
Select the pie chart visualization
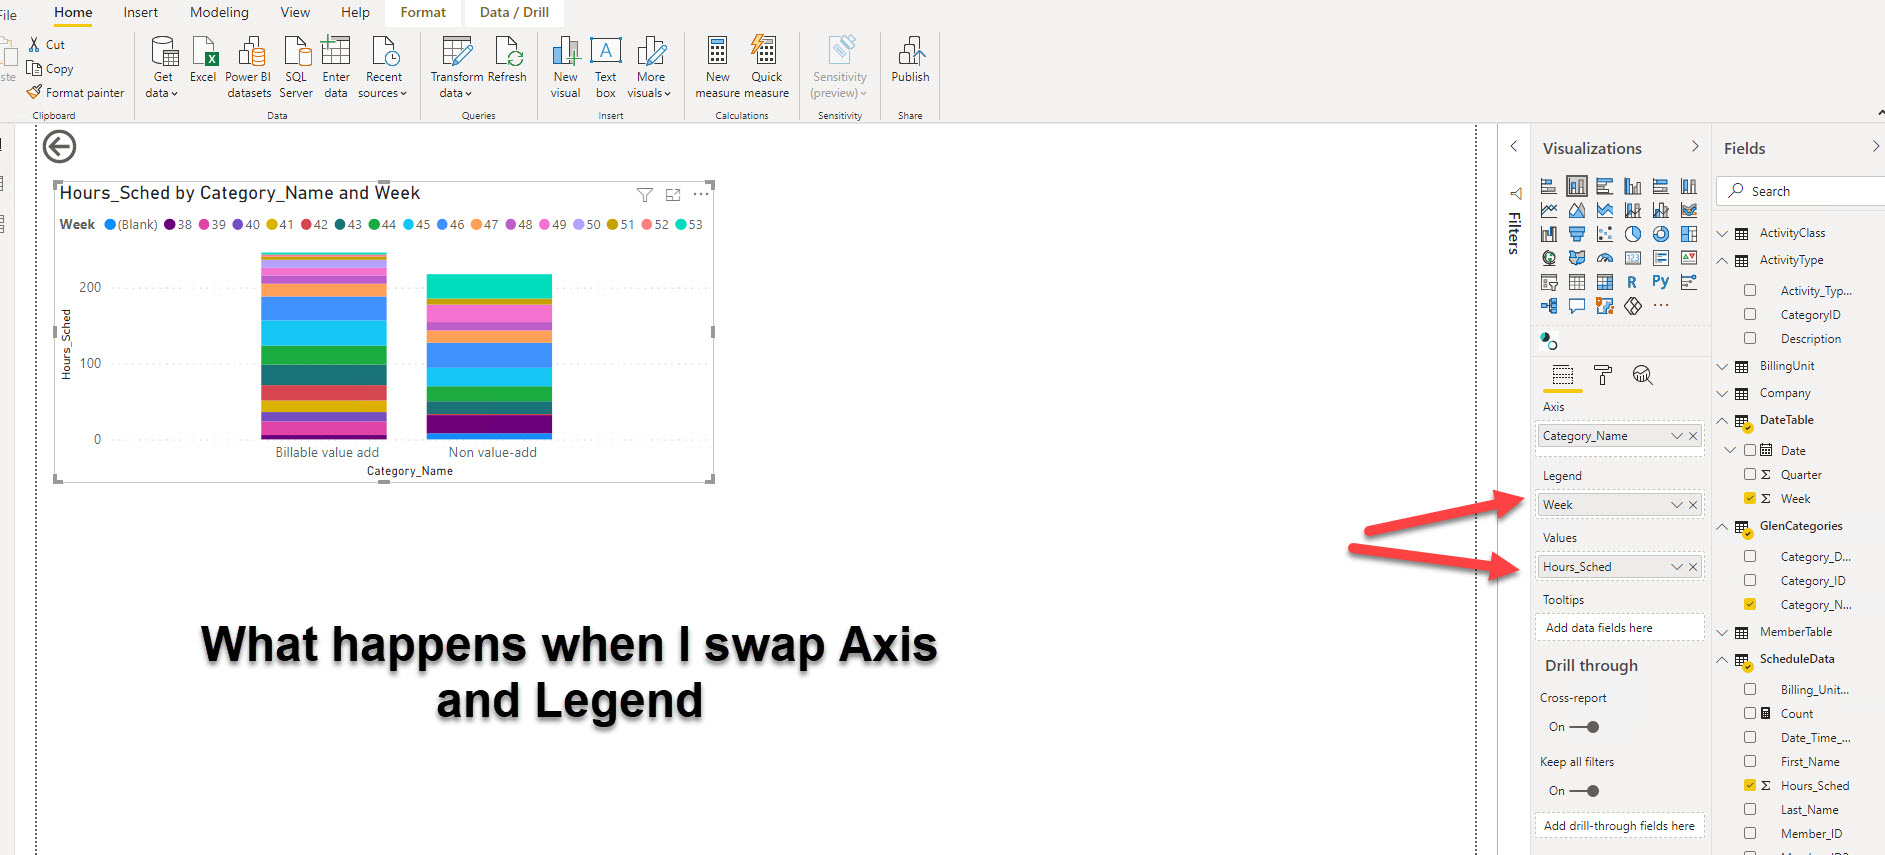[x=1632, y=234]
